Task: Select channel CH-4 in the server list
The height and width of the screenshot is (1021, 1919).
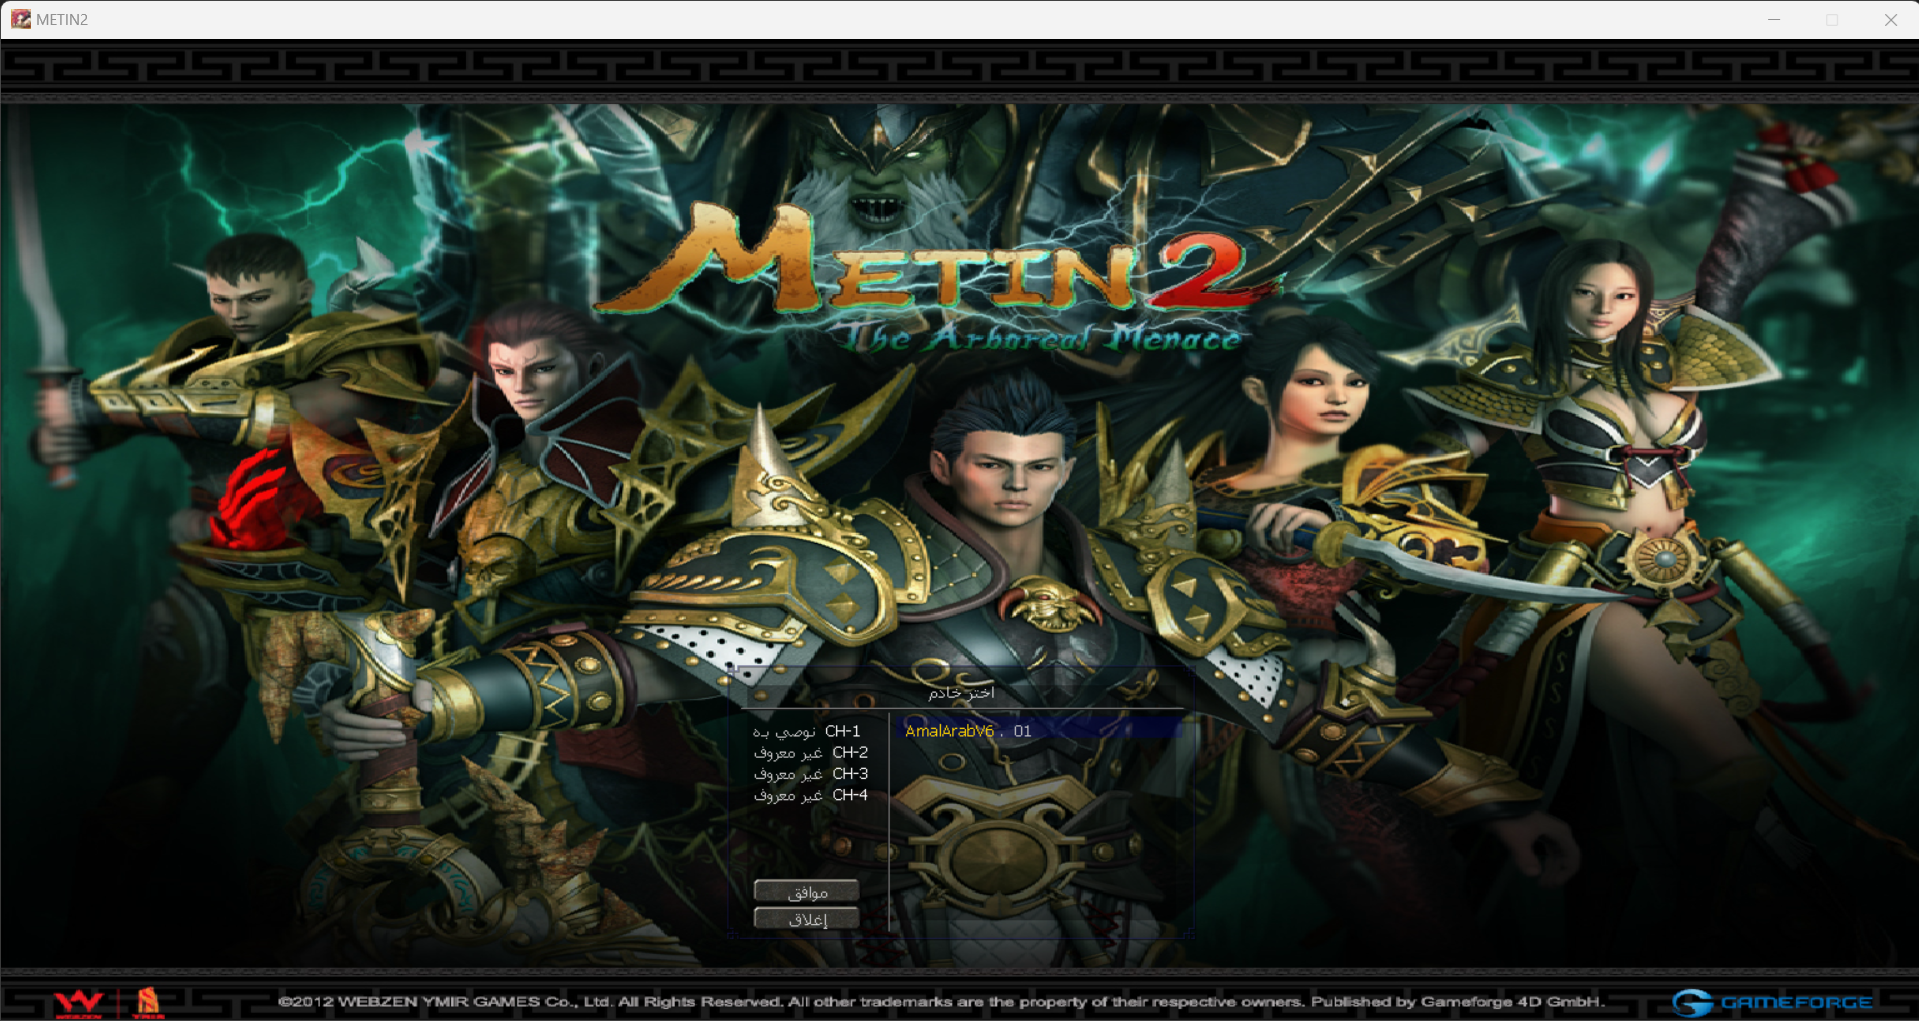Action: pos(811,795)
